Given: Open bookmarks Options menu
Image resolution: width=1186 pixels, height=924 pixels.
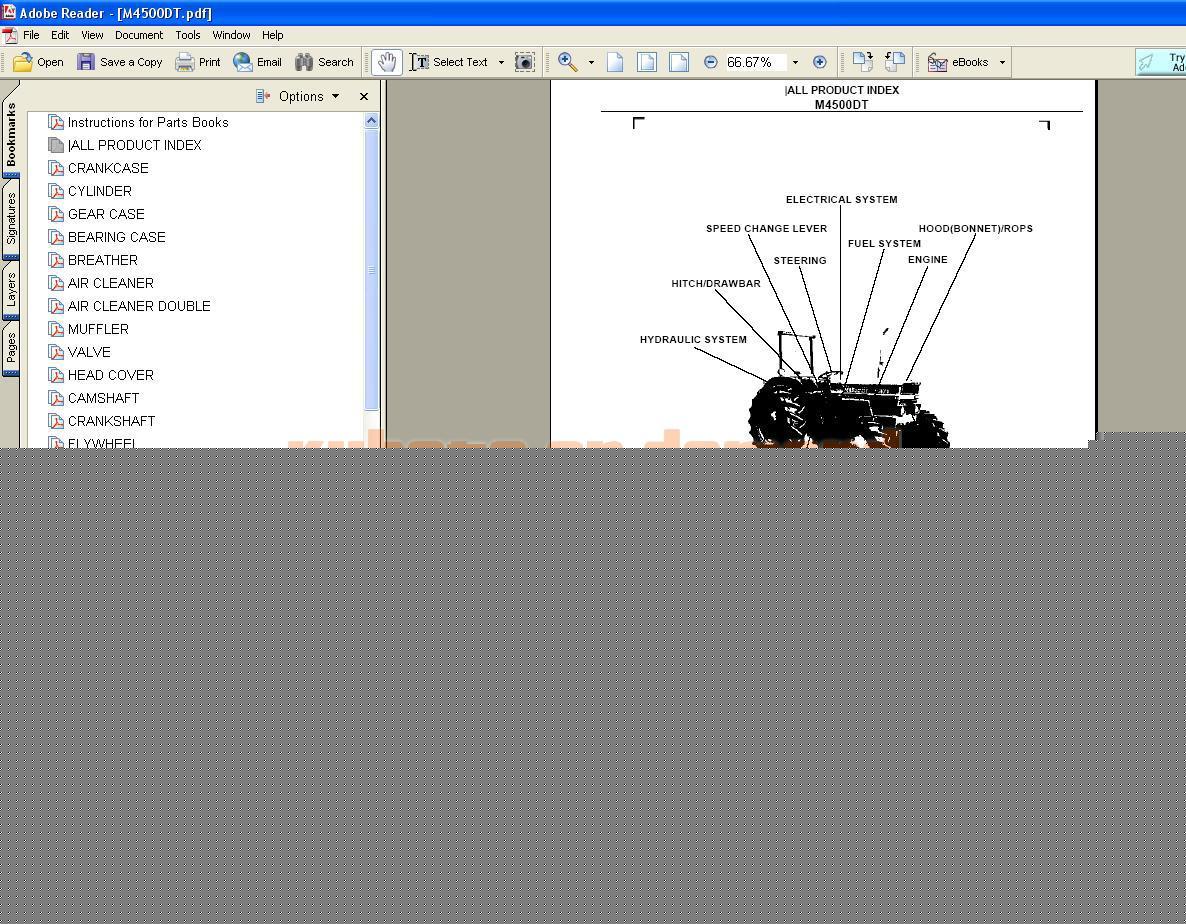Looking at the screenshot, I should tap(298, 96).
